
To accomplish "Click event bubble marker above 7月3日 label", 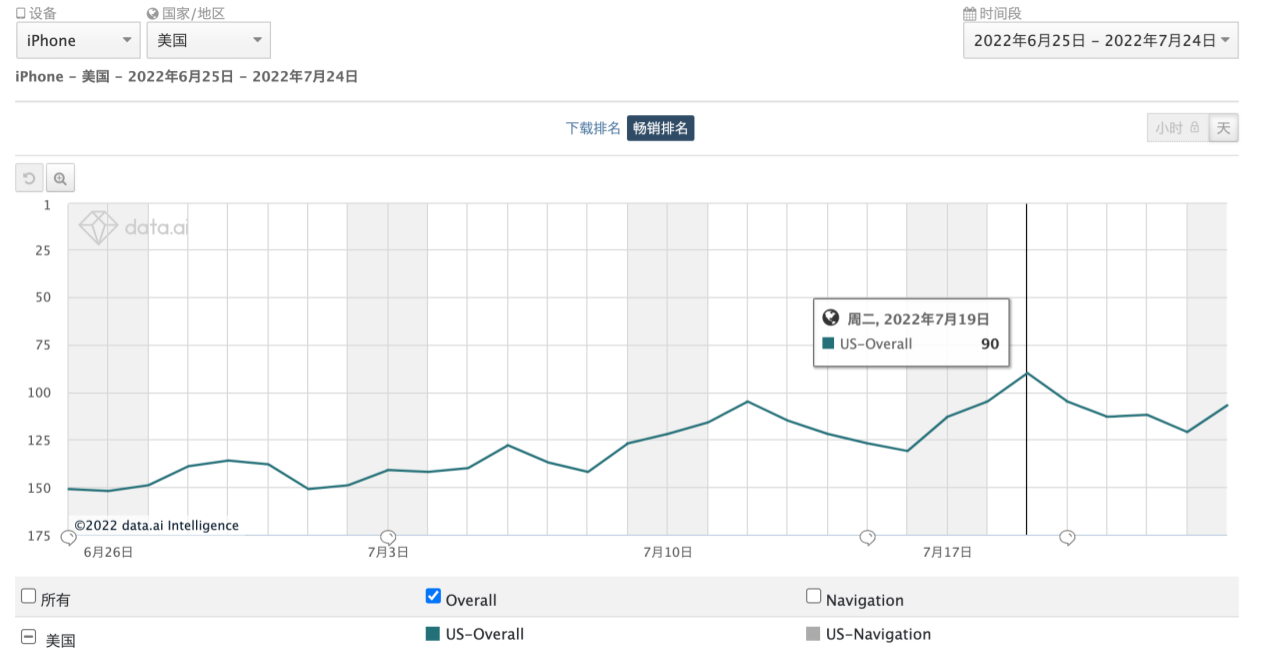I will (388, 538).
